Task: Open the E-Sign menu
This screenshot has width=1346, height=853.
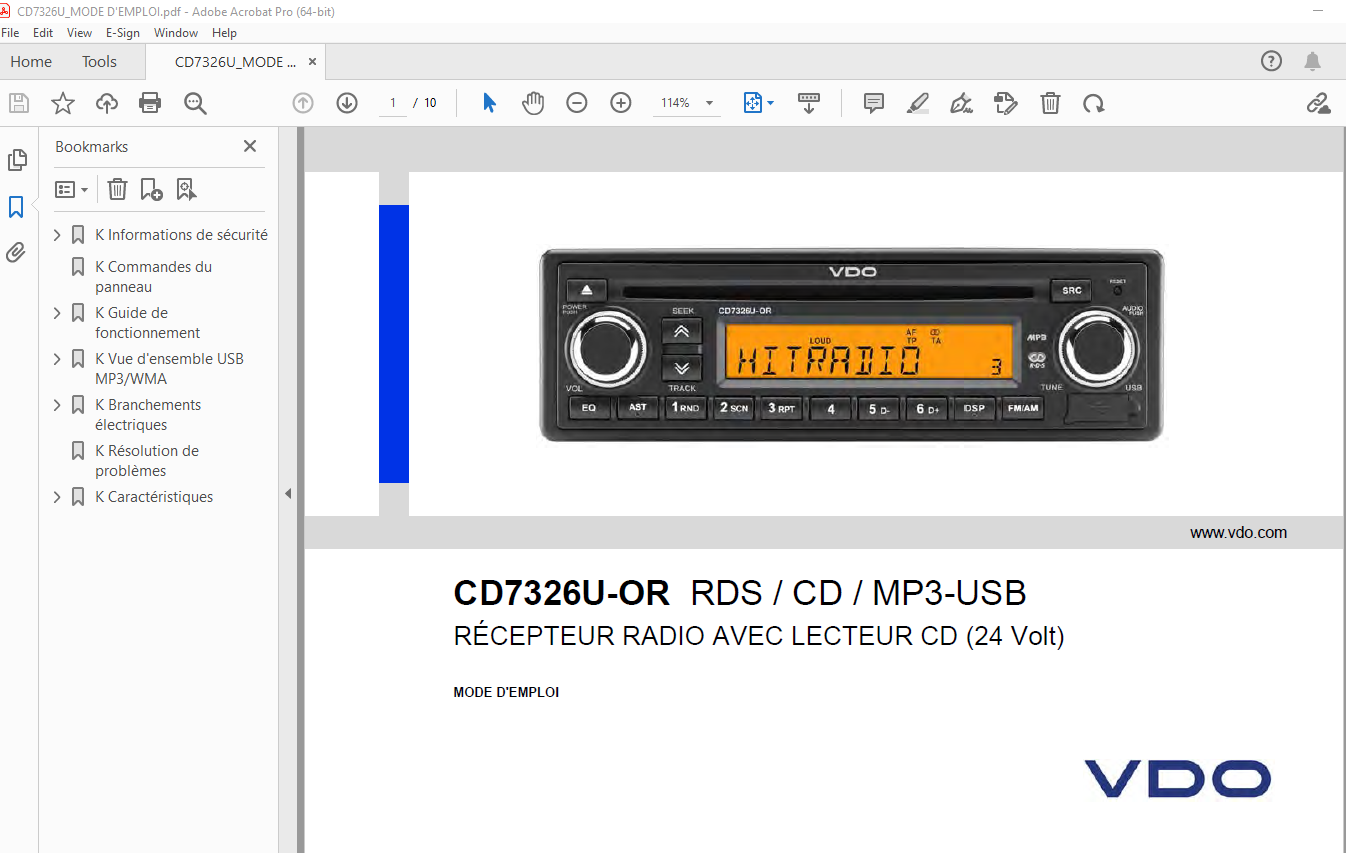Action: tap(123, 33)
